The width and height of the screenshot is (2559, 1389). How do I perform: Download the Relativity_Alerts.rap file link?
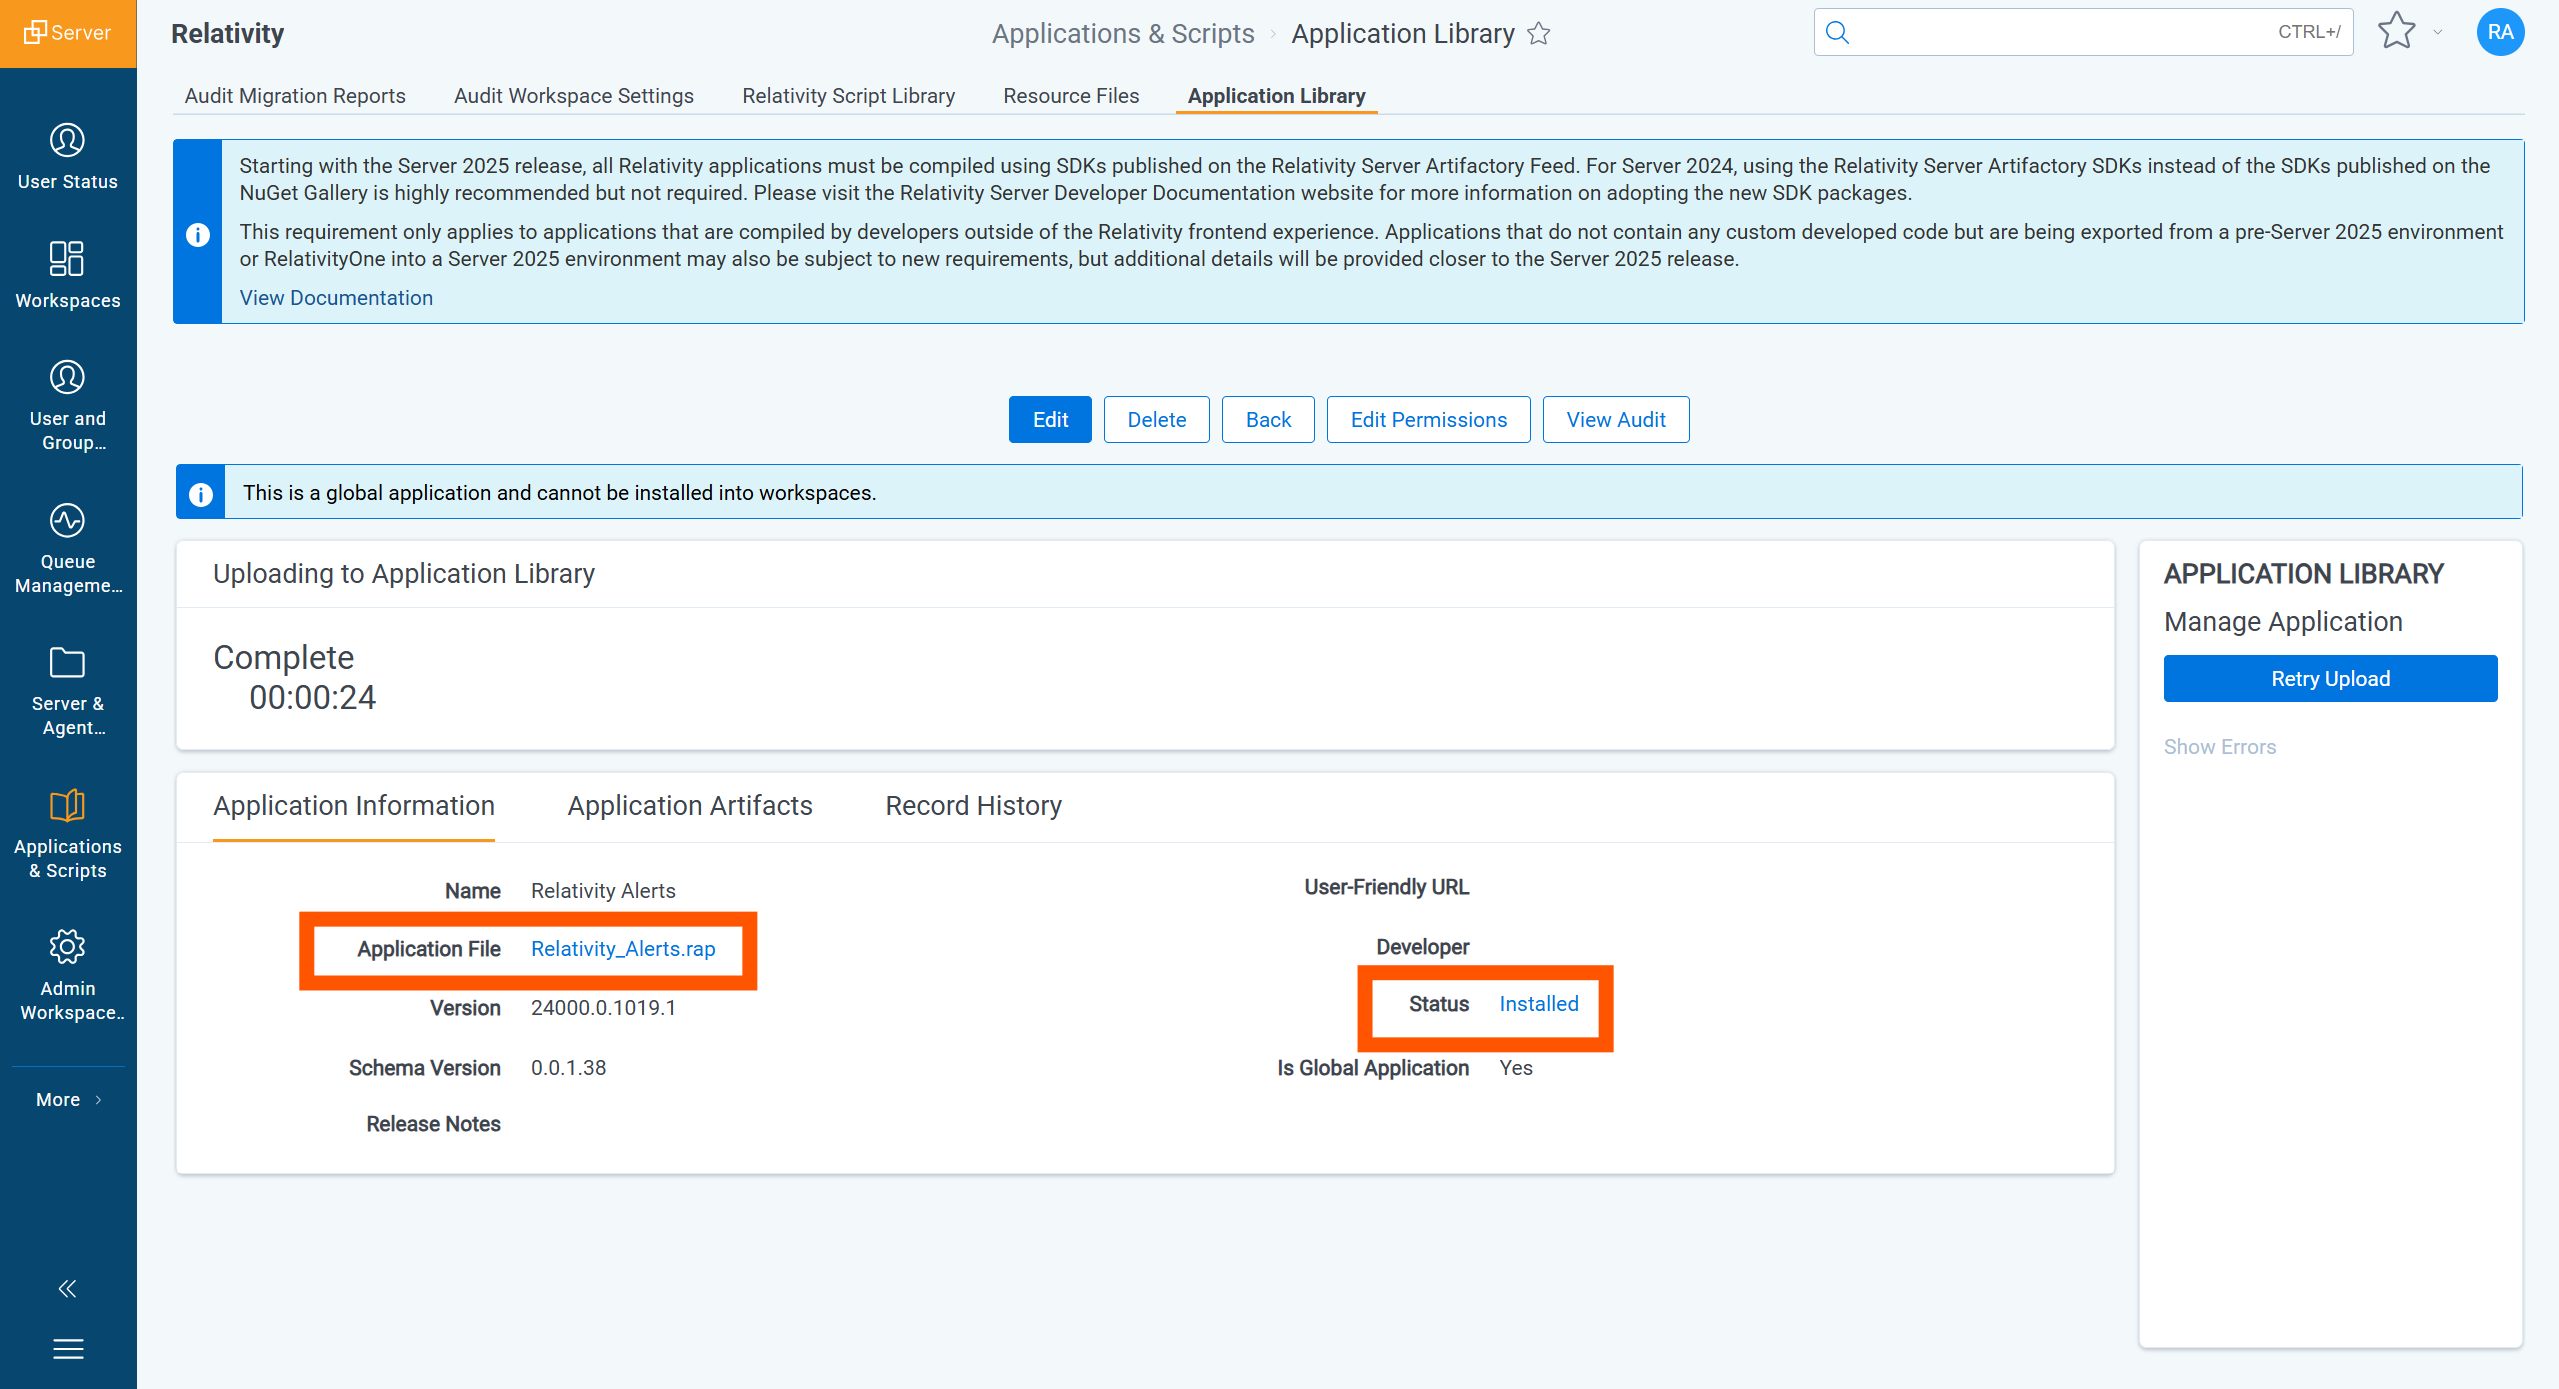tap(622, 949)
